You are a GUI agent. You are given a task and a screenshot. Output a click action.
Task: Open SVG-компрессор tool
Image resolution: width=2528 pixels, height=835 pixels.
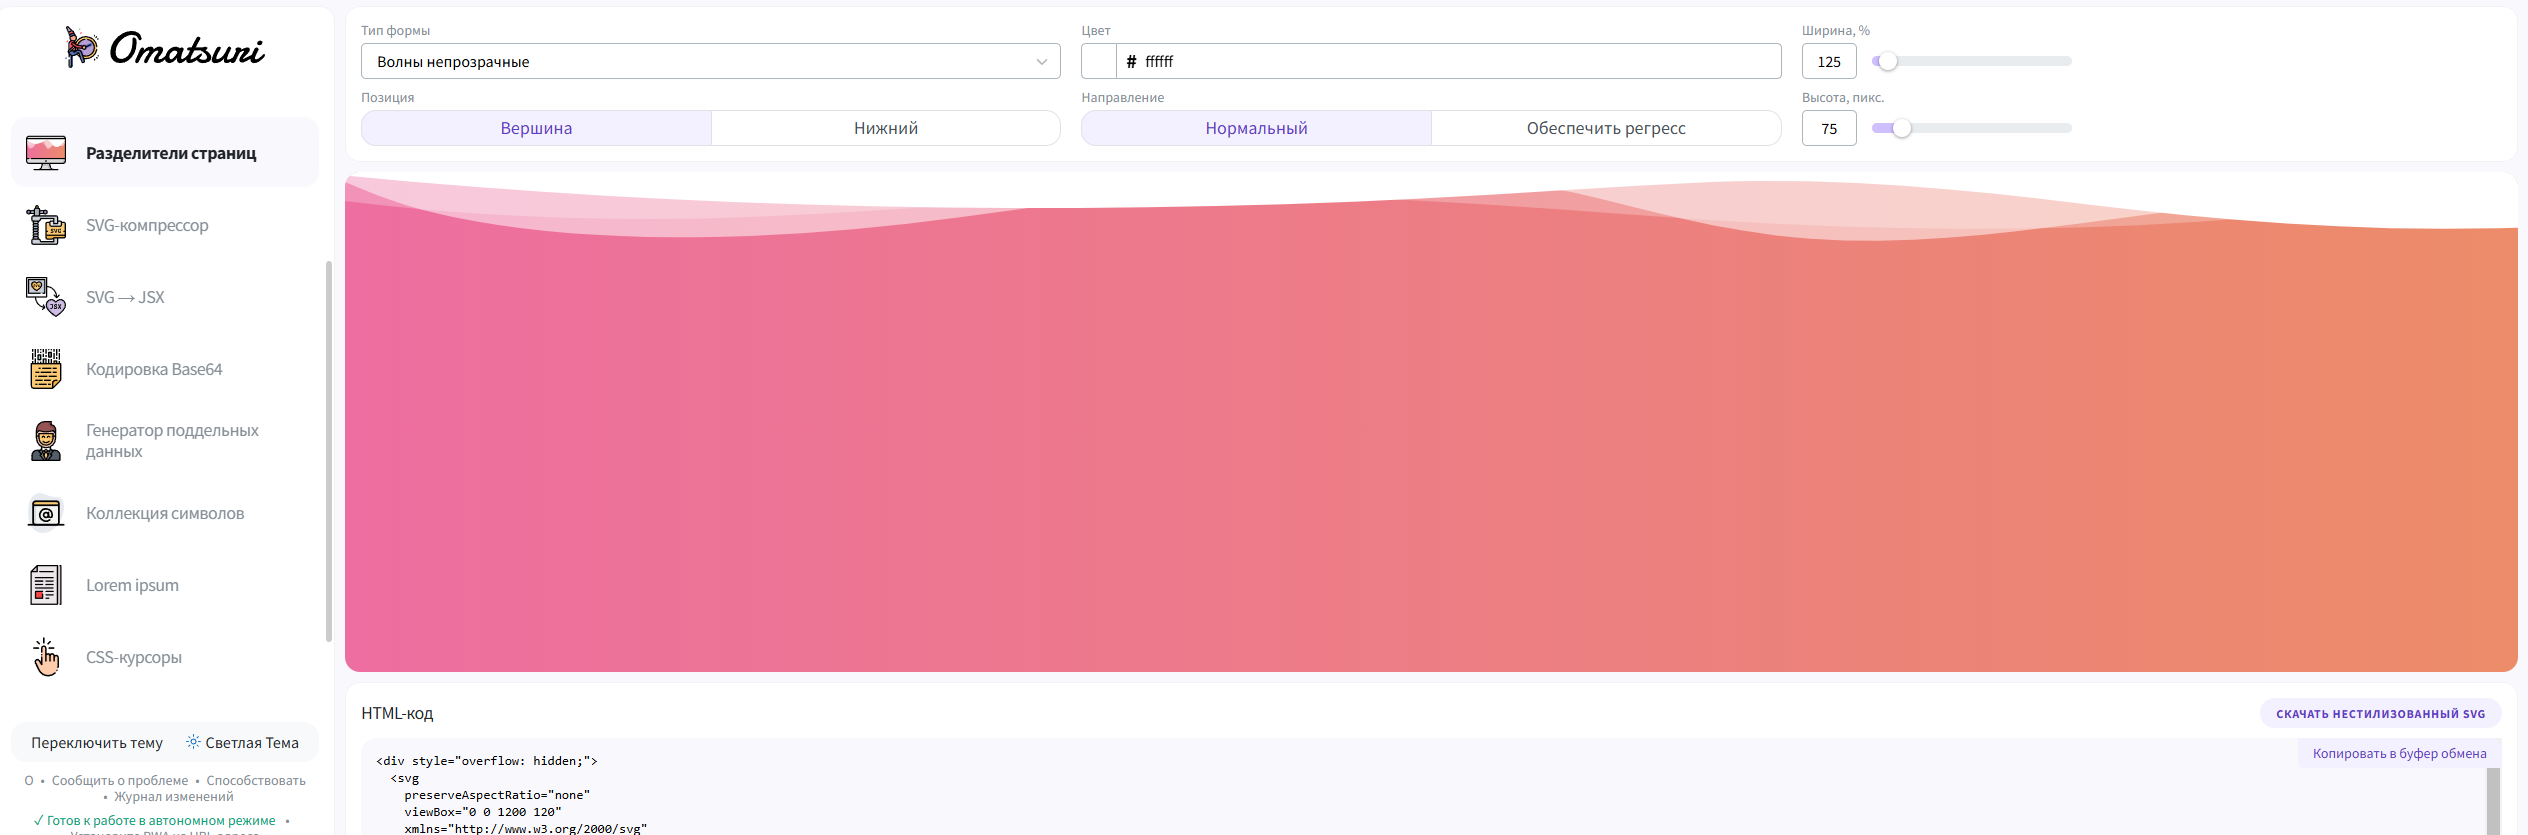tap(165, 225)
